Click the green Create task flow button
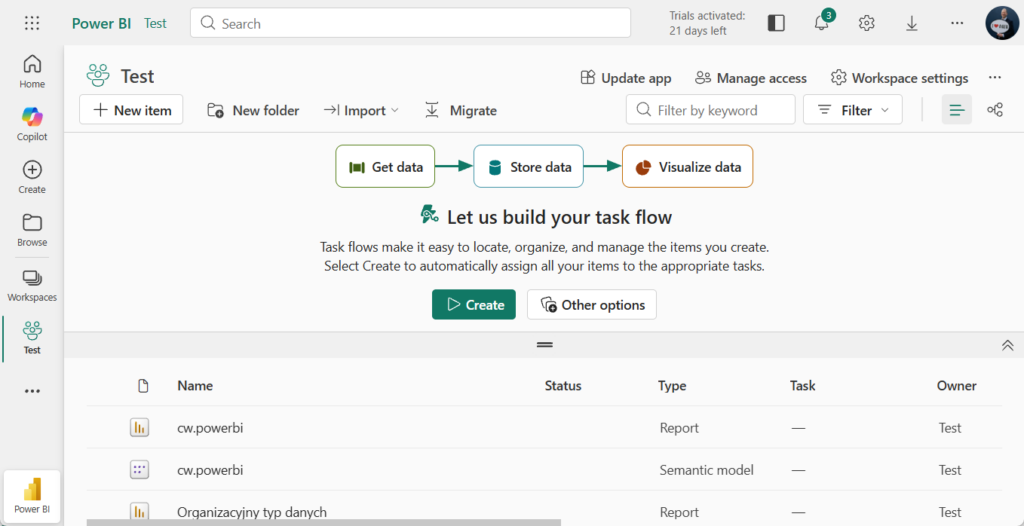The width and height of the screenshot is (1024, 526). (x=473, y=304)
